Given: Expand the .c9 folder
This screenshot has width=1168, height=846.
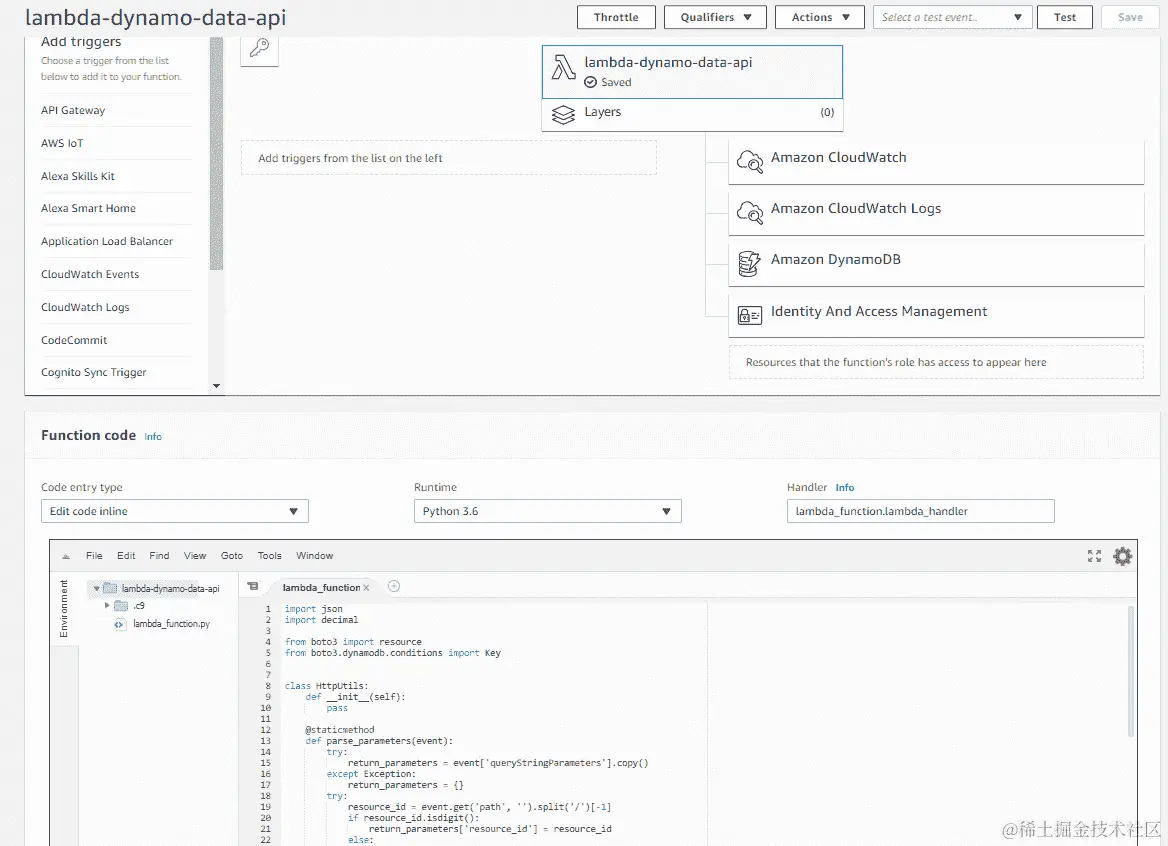Looking at the screenshot, I should (x=107, y=605).
